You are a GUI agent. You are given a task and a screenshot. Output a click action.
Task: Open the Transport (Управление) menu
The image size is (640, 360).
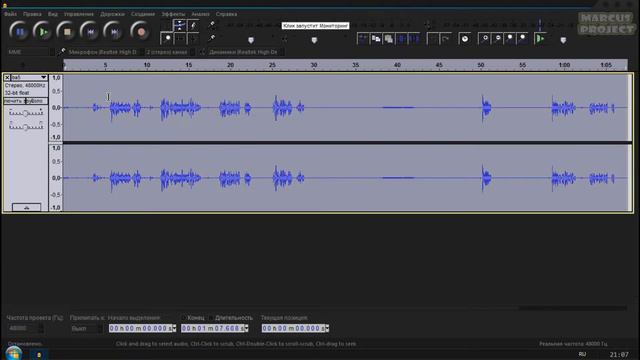pos(78,14)
